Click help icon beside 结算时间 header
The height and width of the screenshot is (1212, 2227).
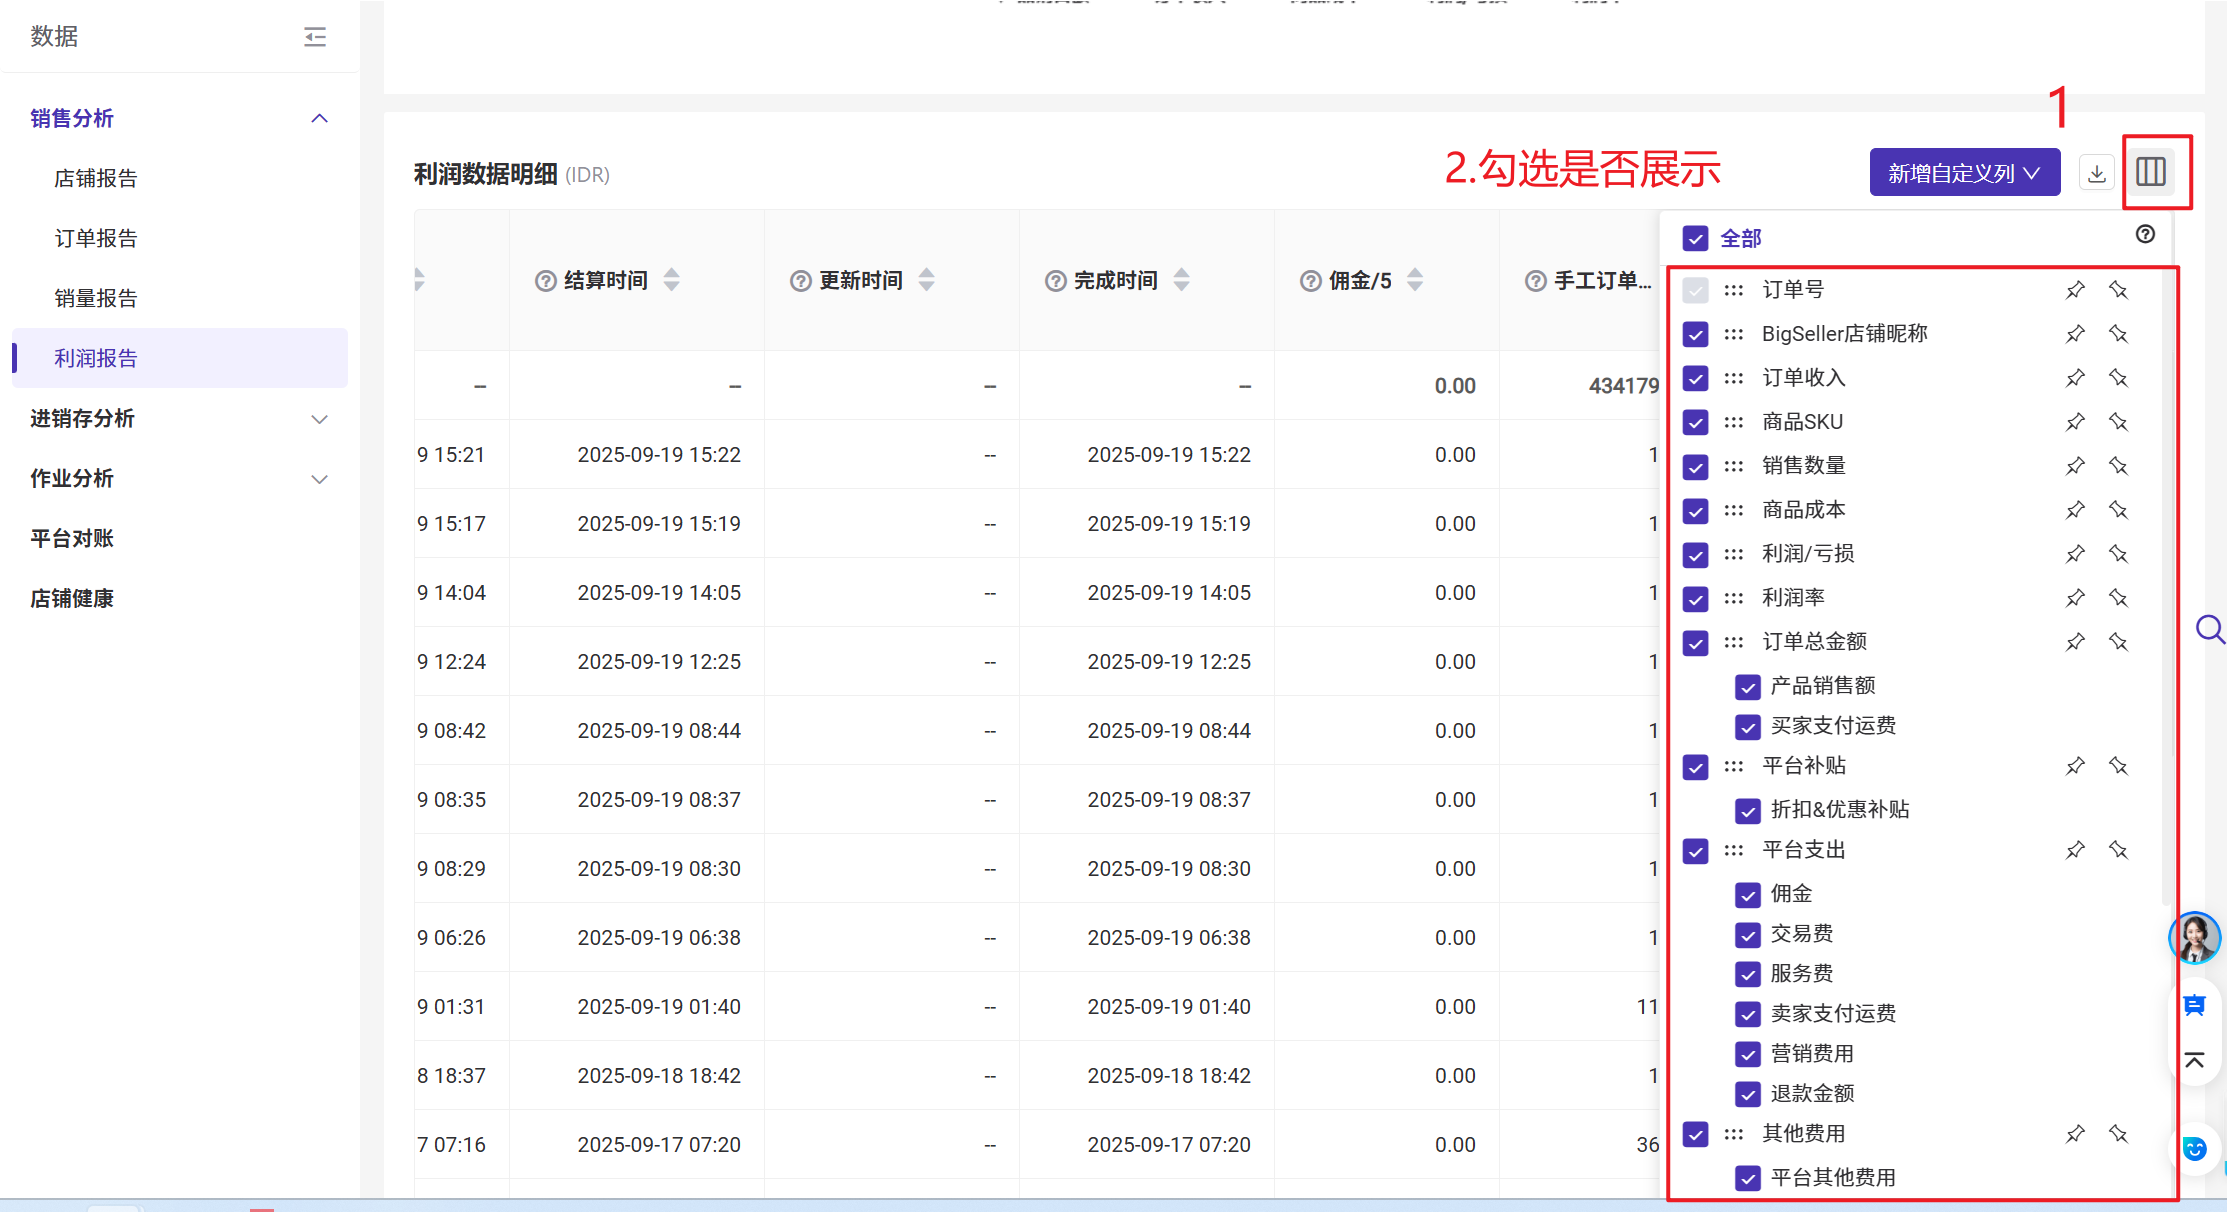point(546,281)
